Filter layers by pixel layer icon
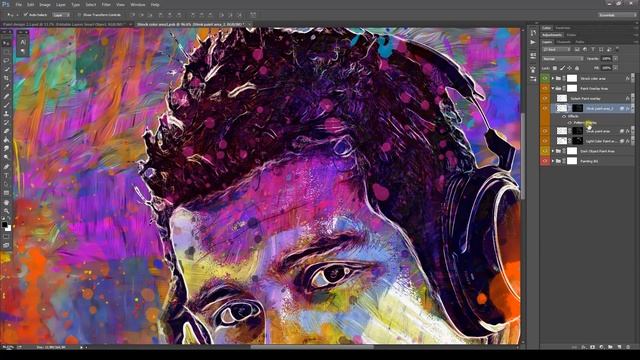Viewport: 640px width, 360px height. (577, 49)
